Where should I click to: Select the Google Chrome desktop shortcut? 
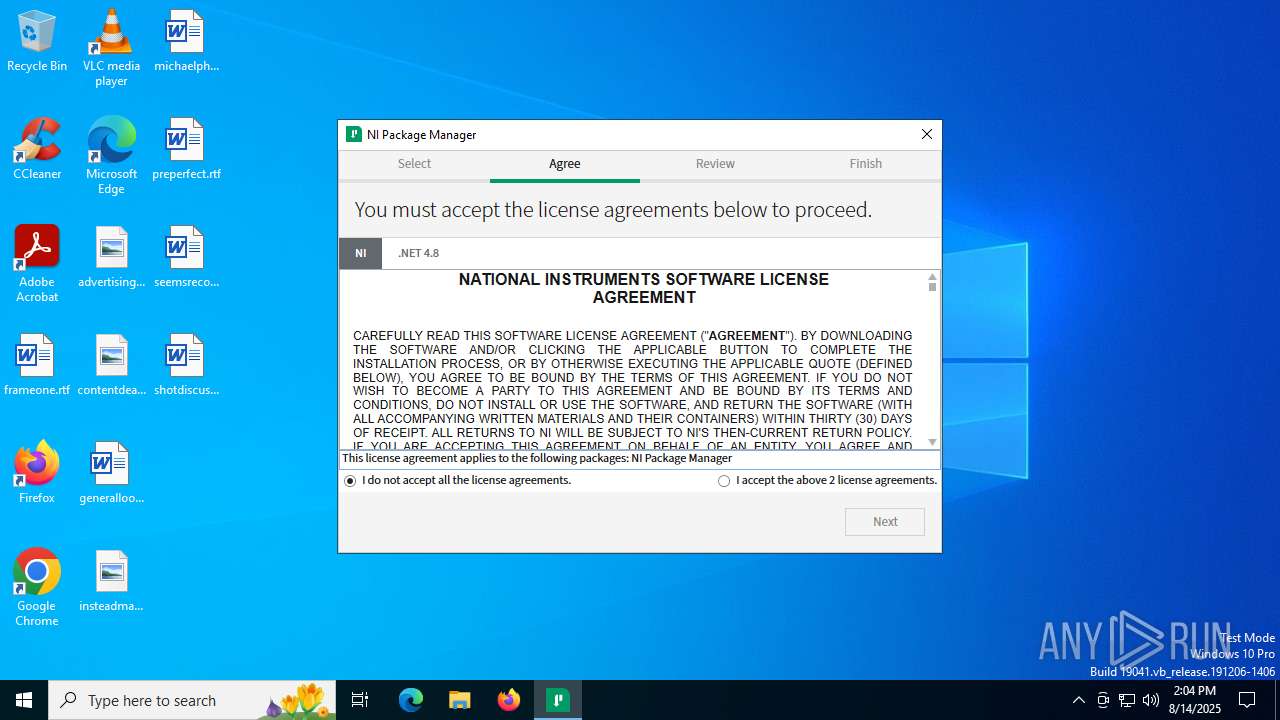(x=37, y=588)
